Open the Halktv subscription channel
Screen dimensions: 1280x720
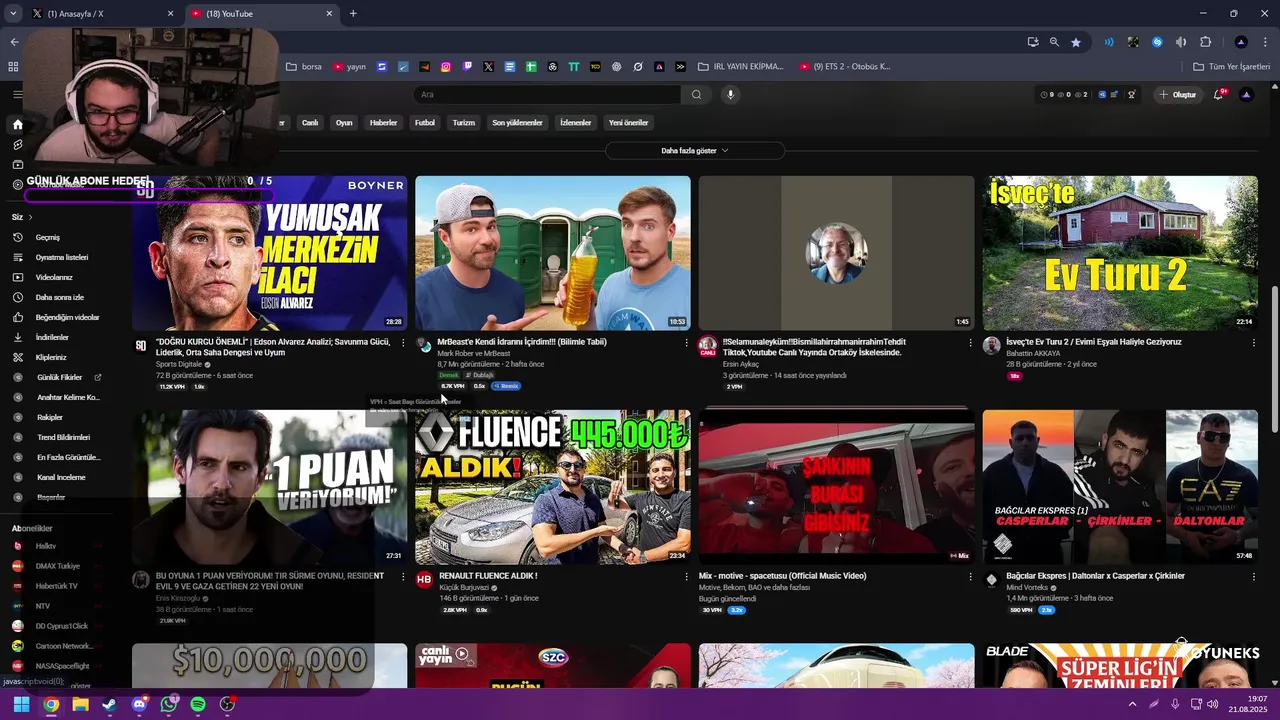tap(46, 546)
